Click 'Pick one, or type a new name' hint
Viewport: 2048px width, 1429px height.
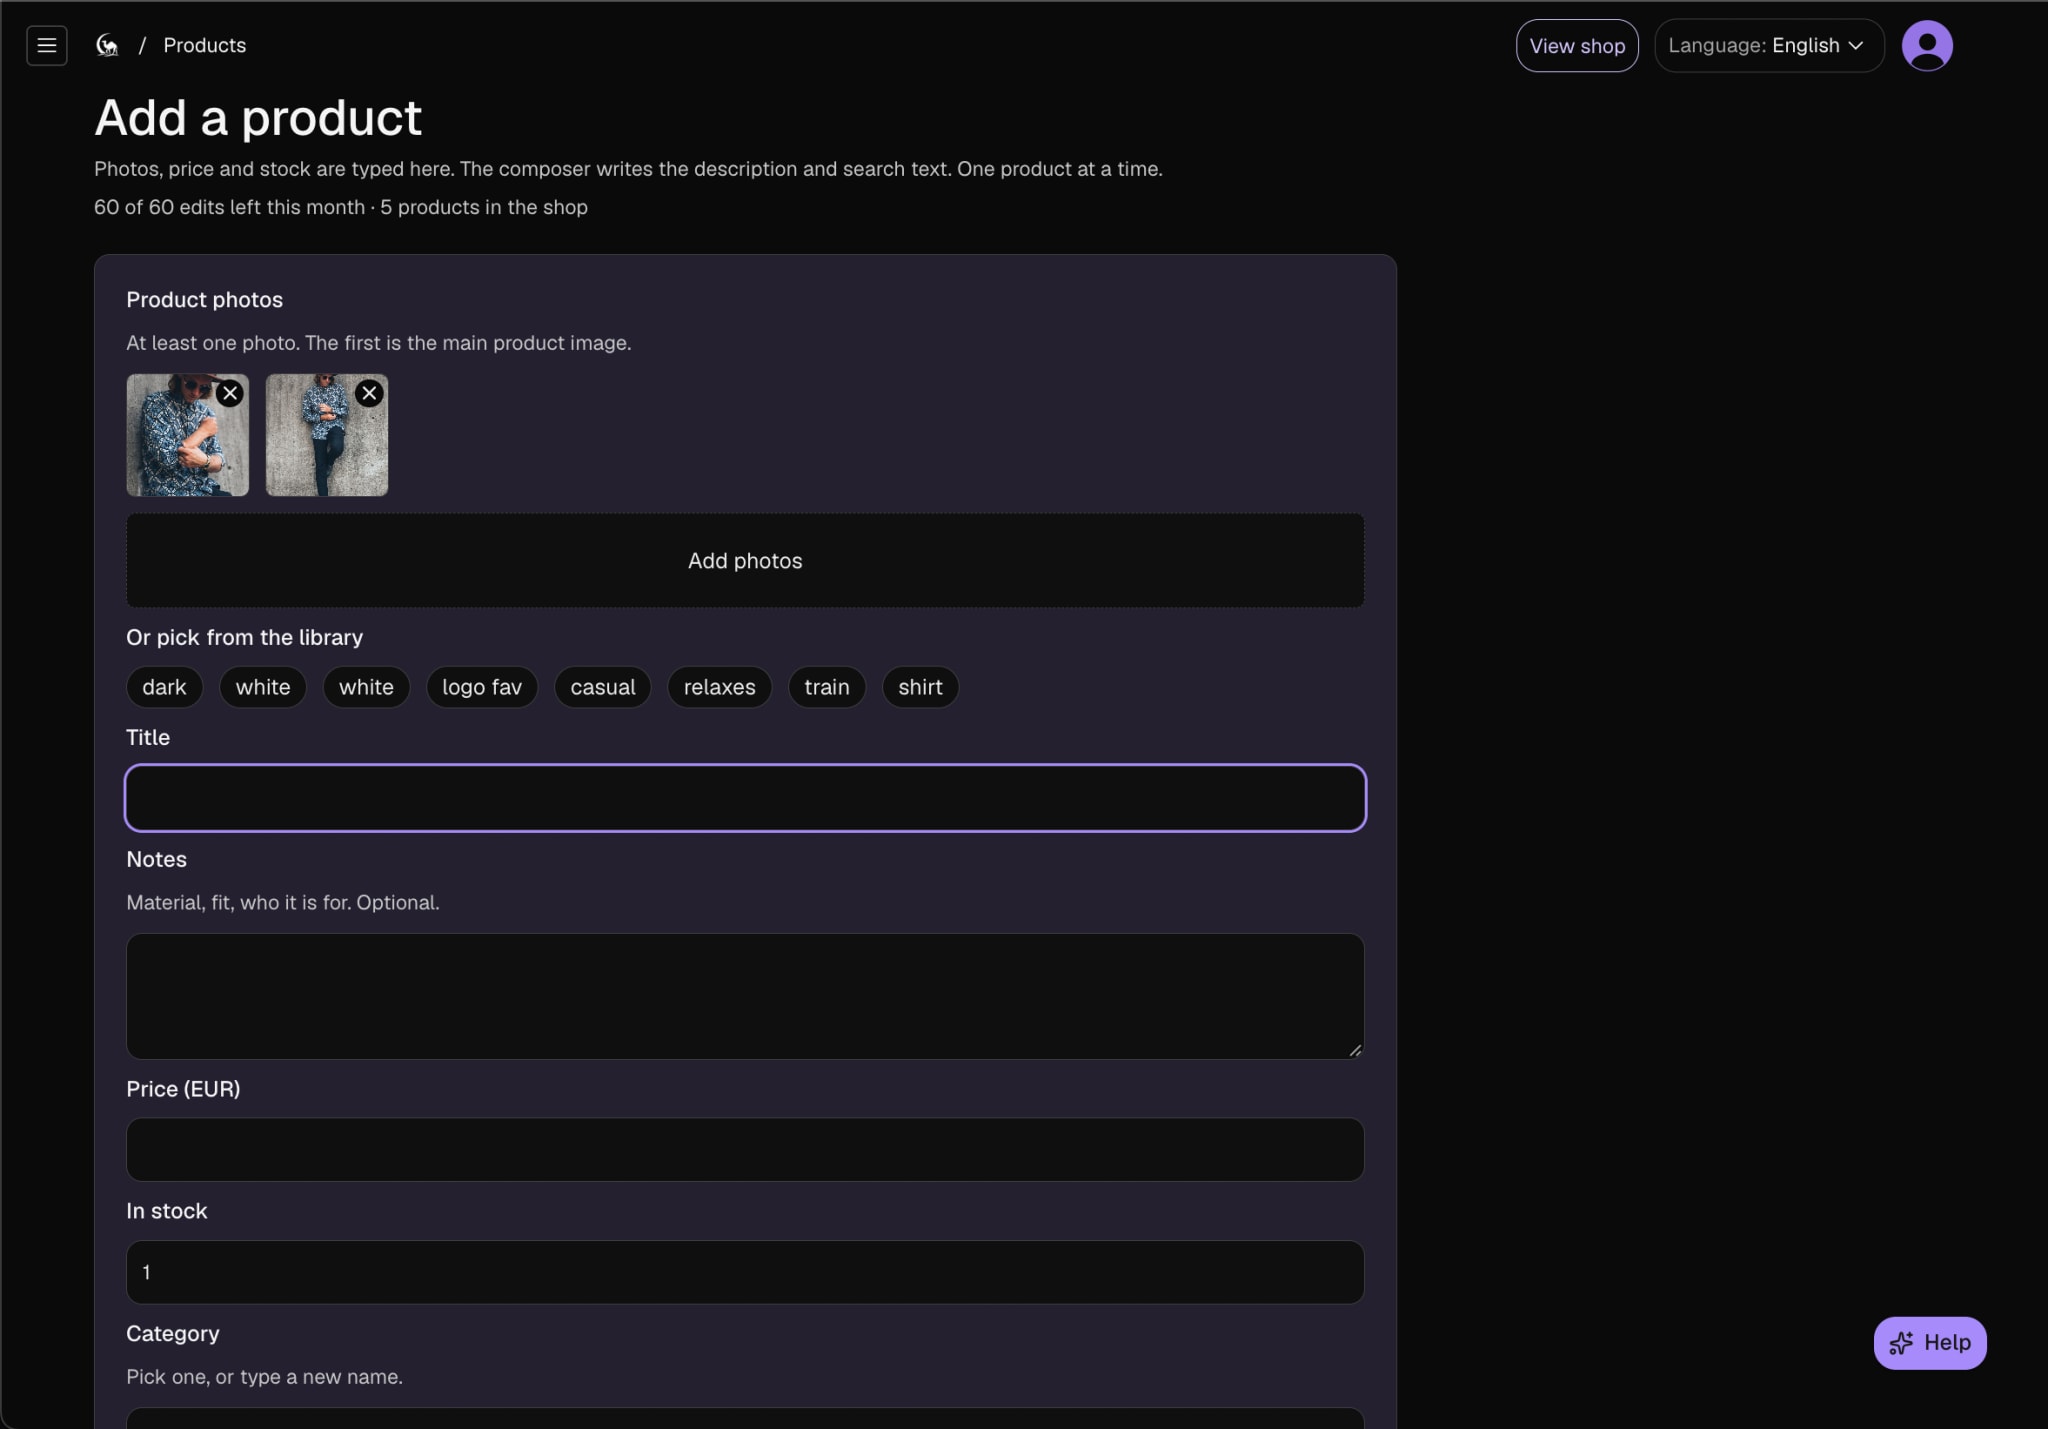pos(264,1376)
